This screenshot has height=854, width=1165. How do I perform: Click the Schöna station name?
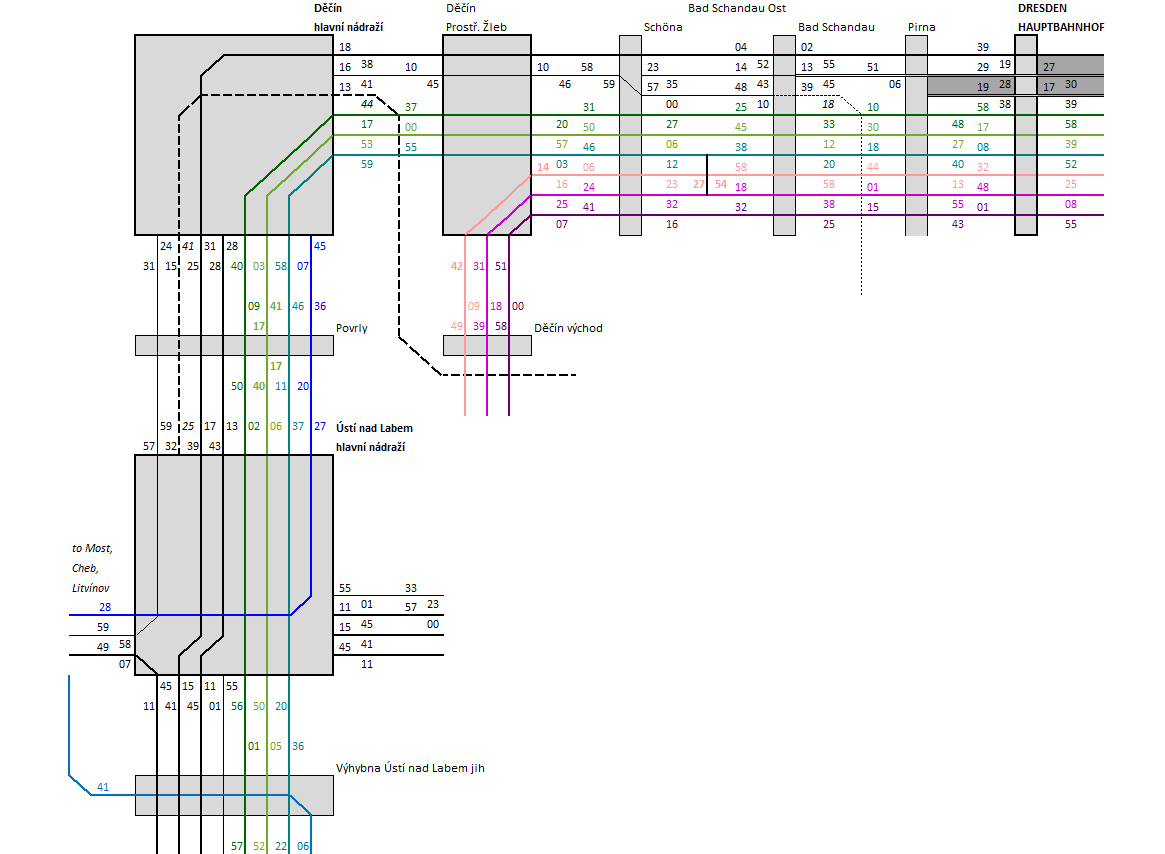pyautogui.click(x=663, y=27)
